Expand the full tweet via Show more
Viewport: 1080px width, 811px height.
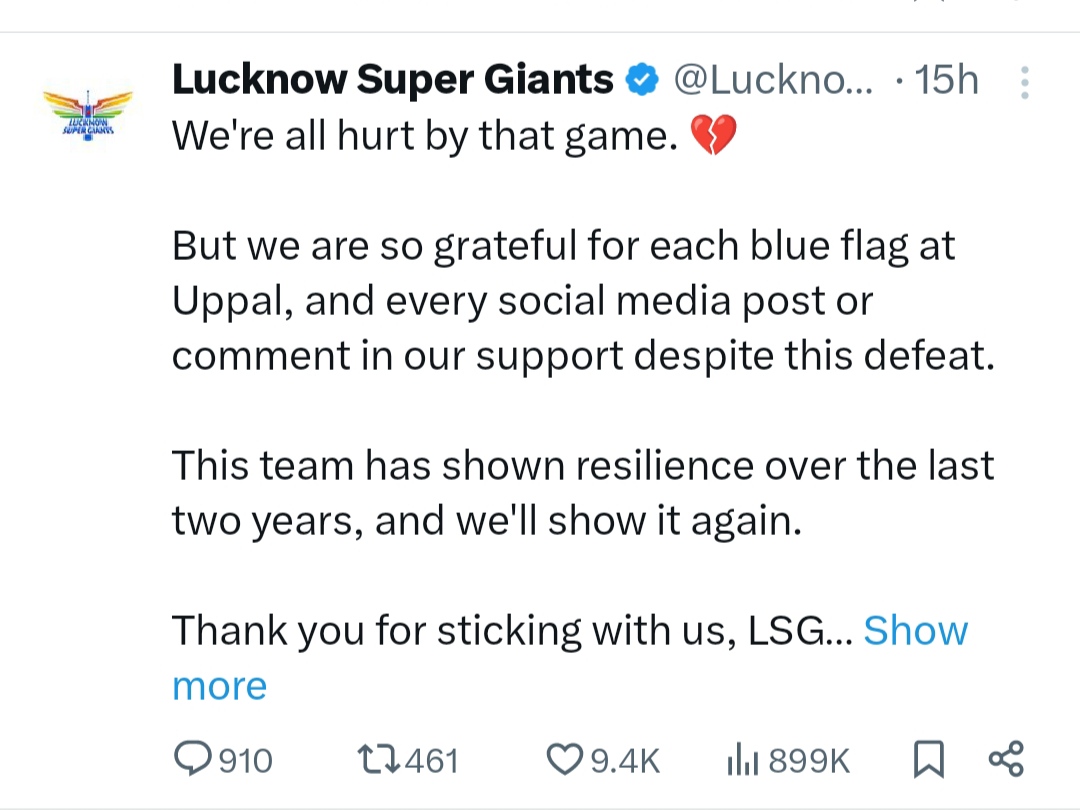(x=916, y=630)
